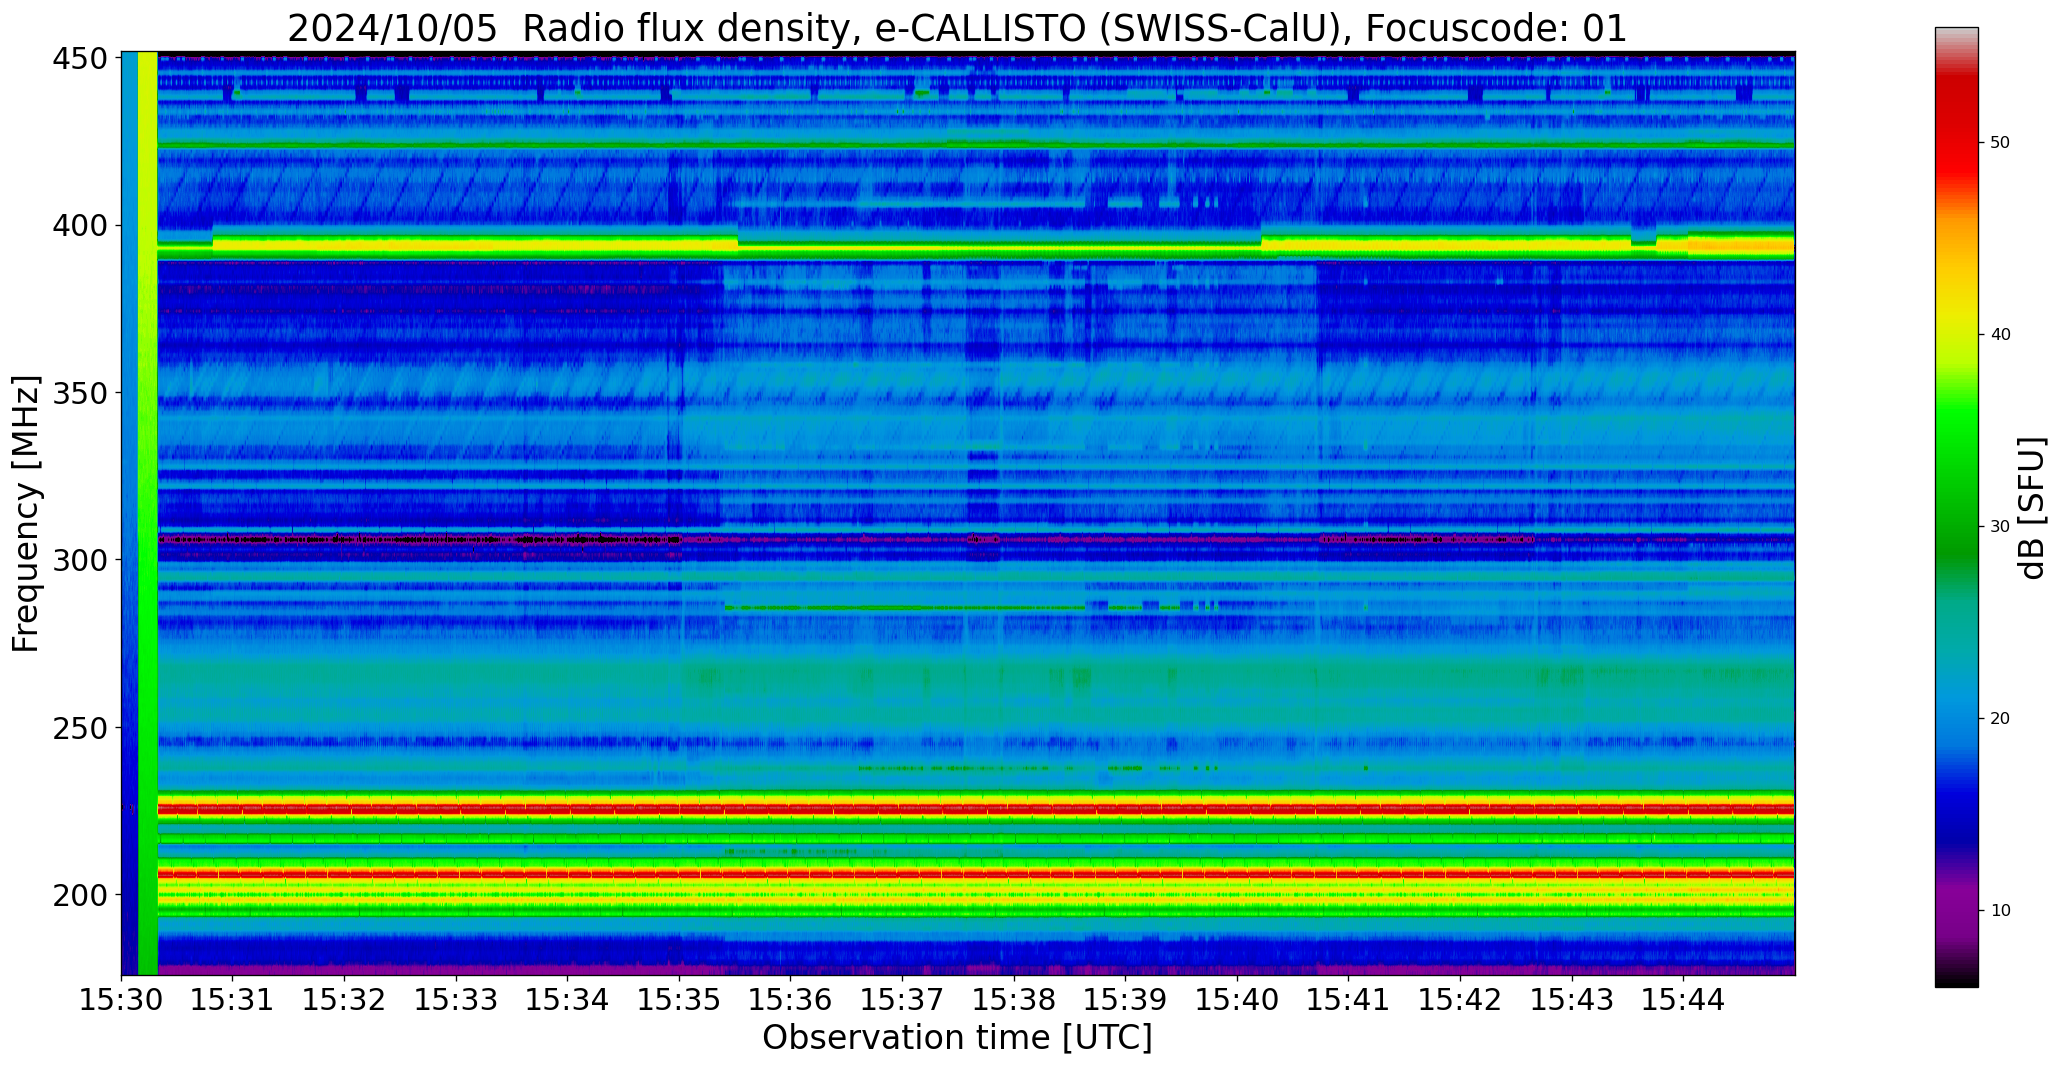The width and height of the screenshot is (2062, 1067).
Task: Click the 200 frequency tick label
Action: [x=80, y=894]
